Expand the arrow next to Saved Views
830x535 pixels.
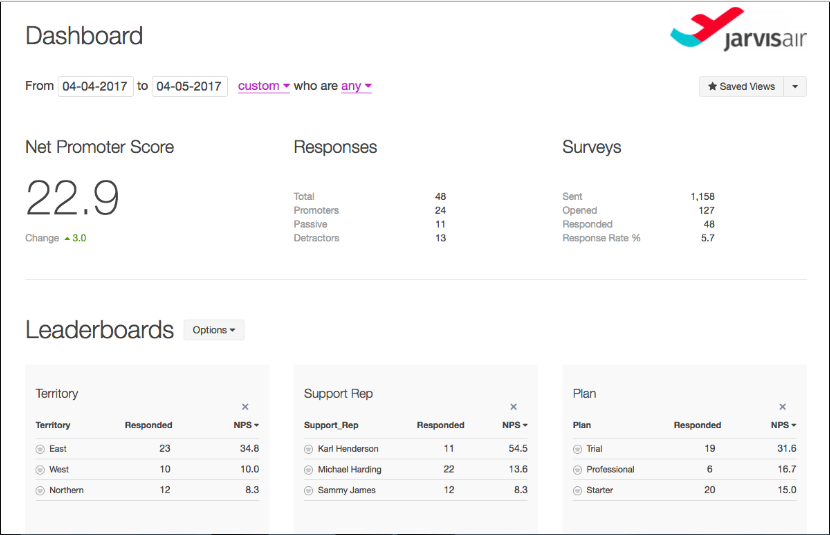(x=794, y=87)
